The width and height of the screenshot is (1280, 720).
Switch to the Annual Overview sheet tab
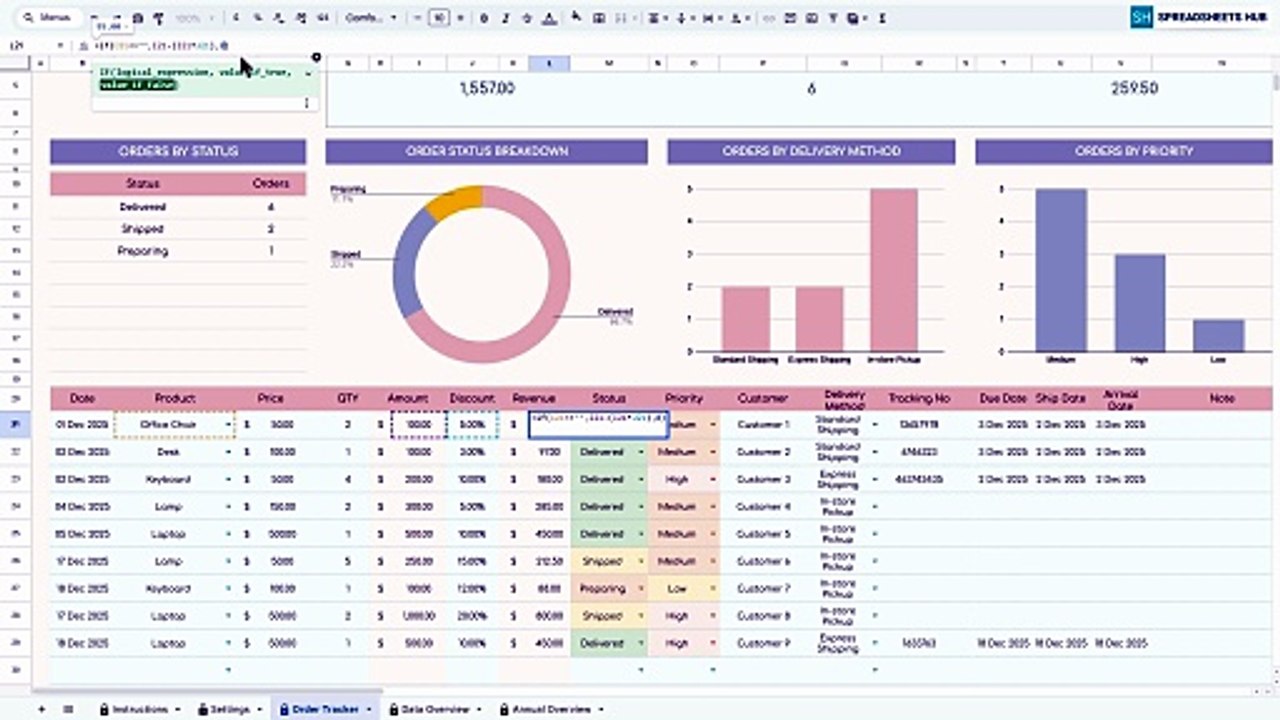(x=551, y=708)
